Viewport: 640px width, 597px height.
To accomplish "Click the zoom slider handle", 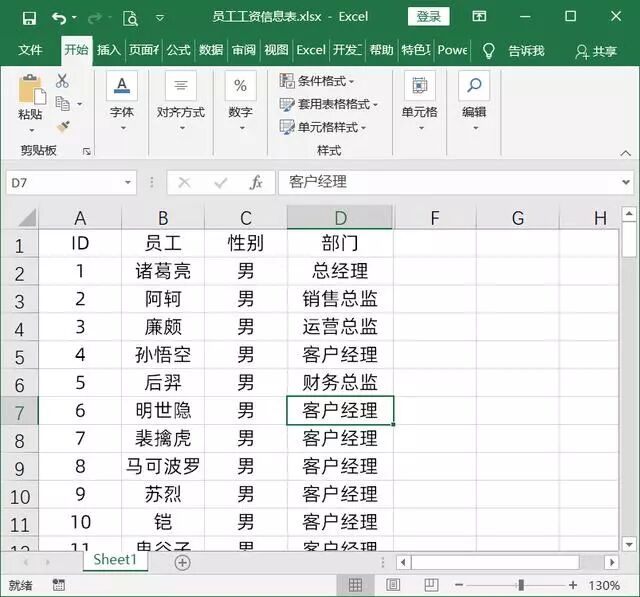I will (x=521, y=585).
